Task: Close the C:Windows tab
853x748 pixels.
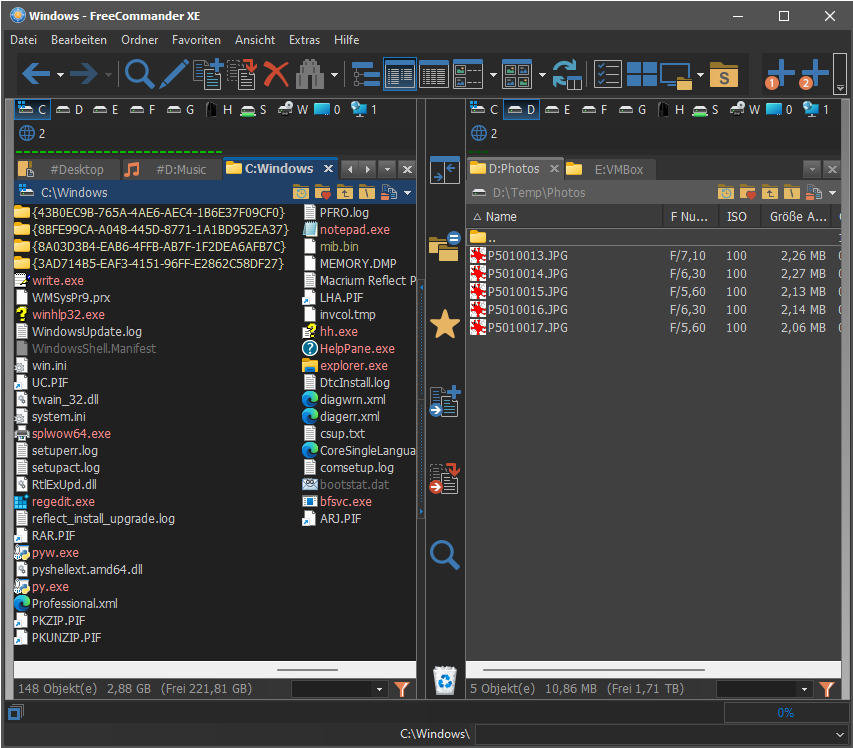Action: (328, 169)
